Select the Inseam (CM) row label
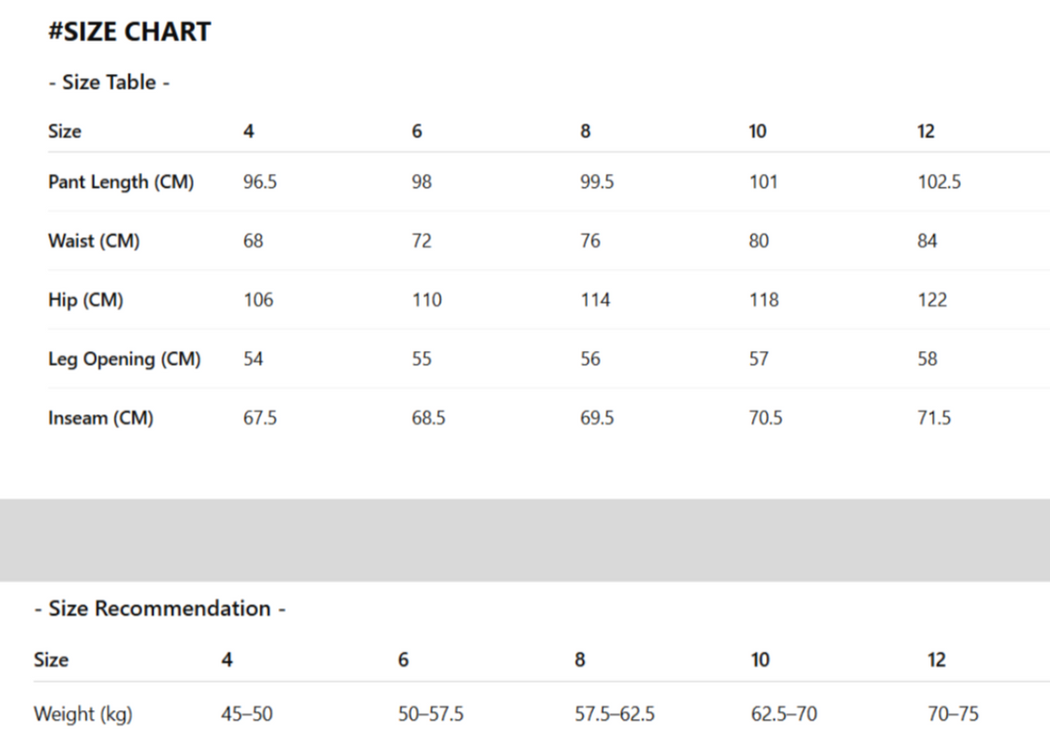Viewport: 1050px width, 751px height. coord(101,418)
